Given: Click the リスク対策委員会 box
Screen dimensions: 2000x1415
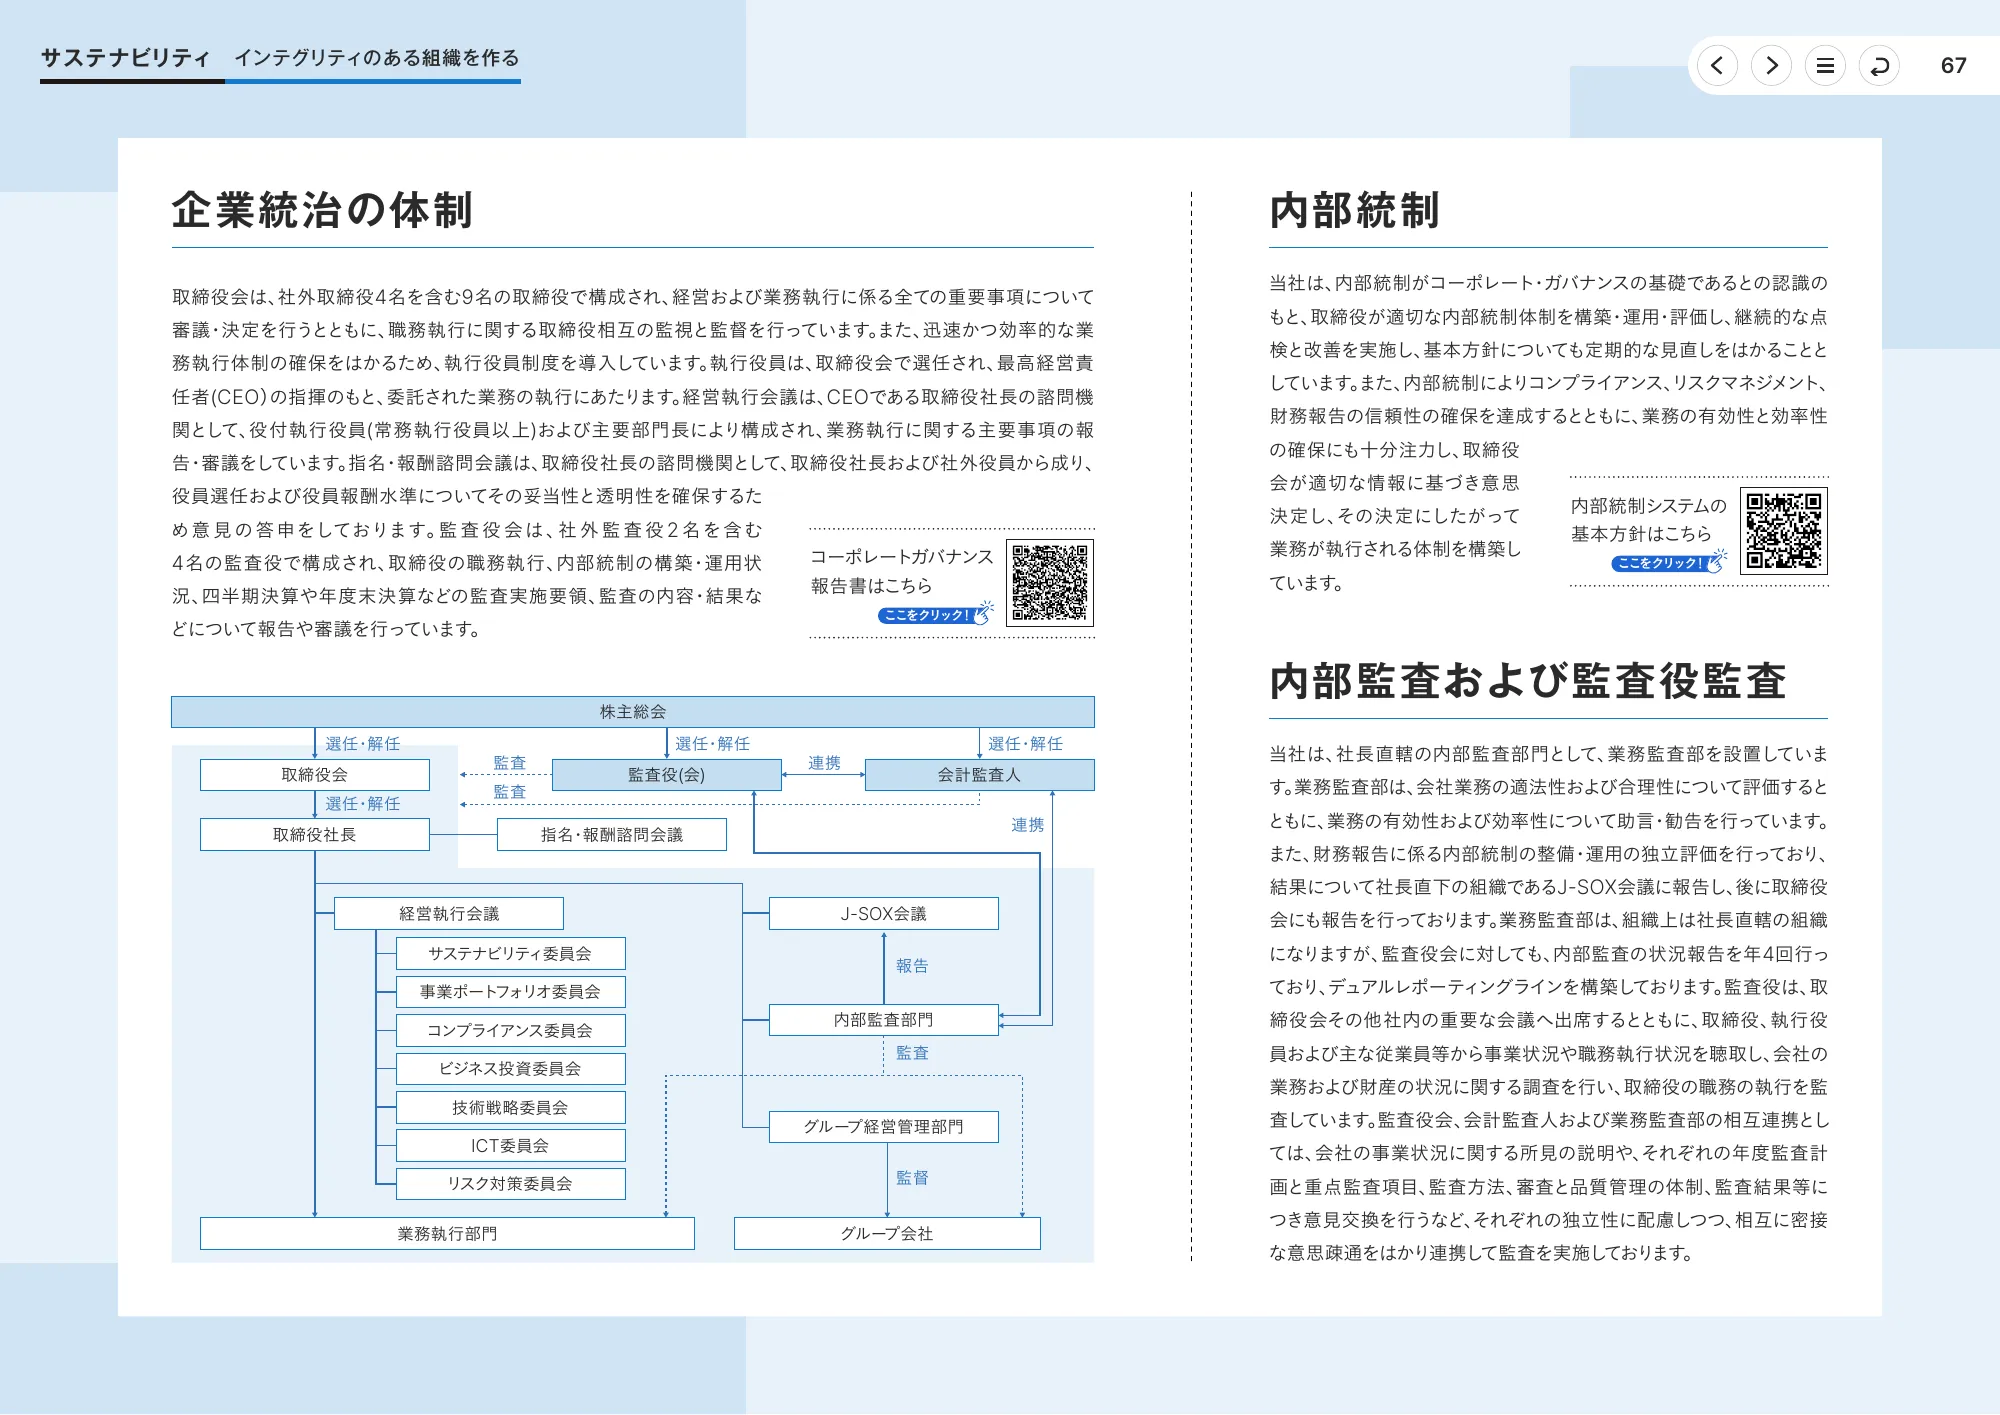Looking at the screenshot, I should point(511,1183).
